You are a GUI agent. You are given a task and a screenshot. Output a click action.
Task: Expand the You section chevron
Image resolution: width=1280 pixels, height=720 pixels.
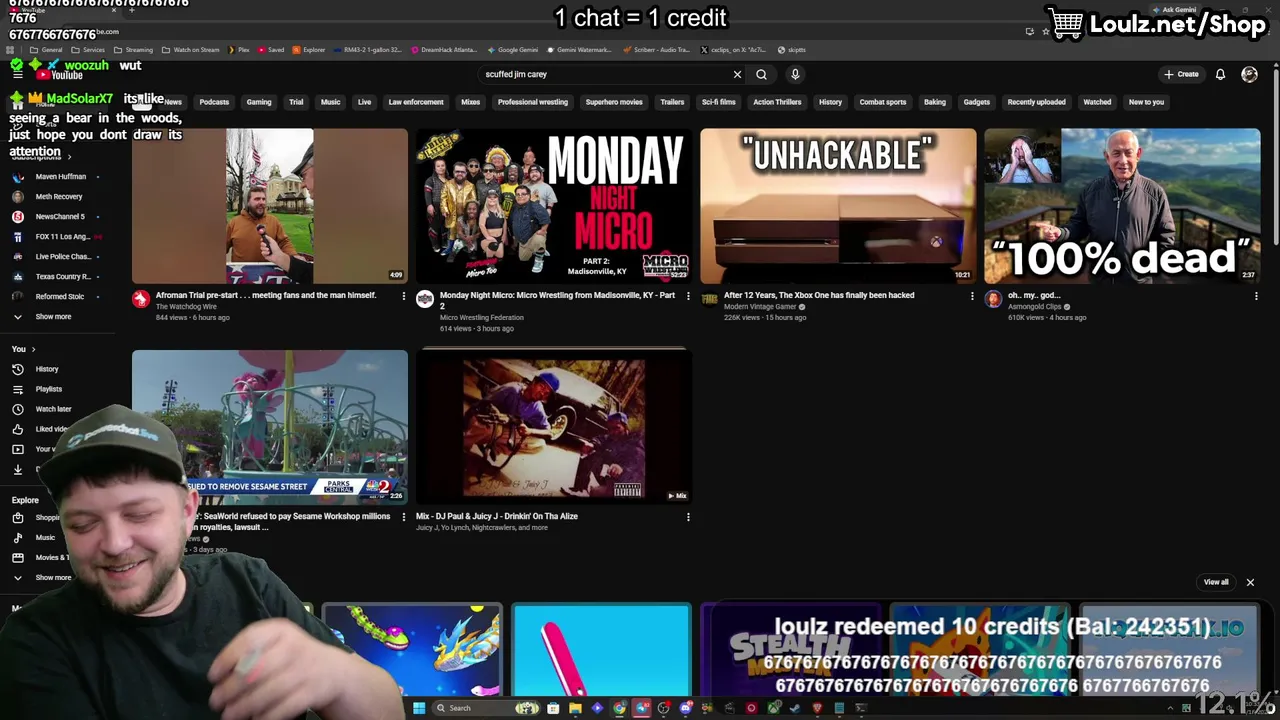33,349
